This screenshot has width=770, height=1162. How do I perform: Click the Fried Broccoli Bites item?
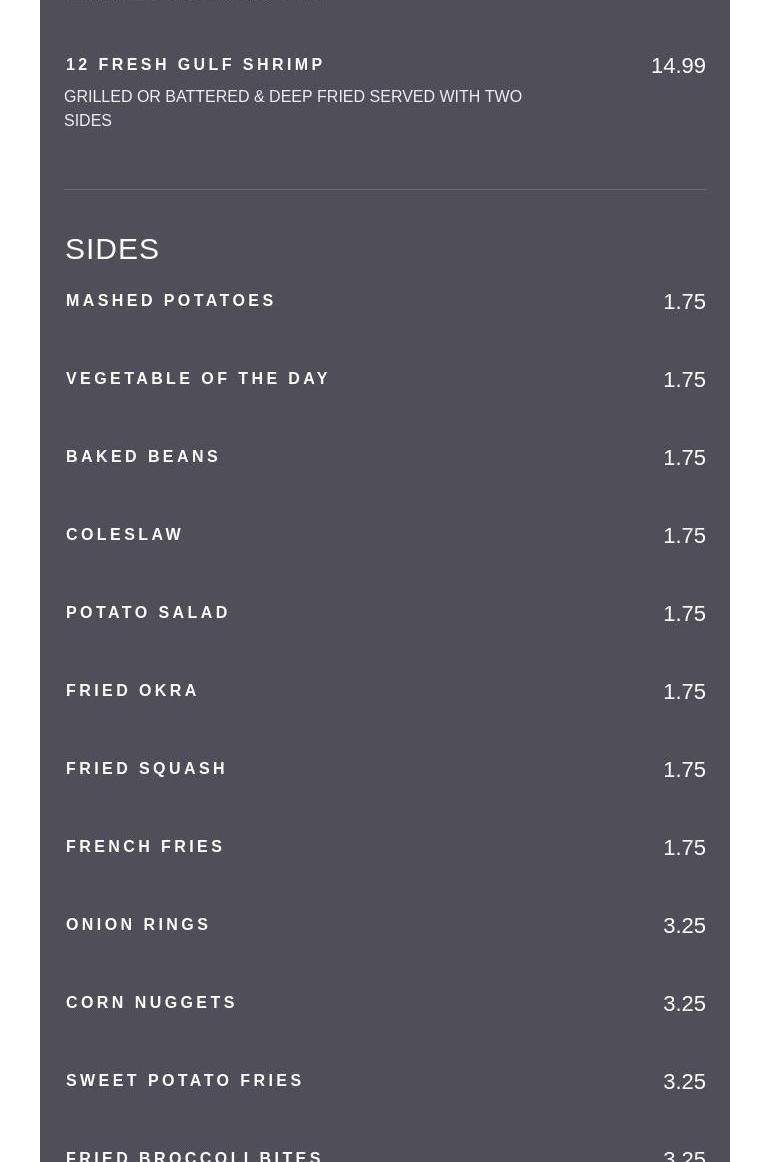point(194,1155)
